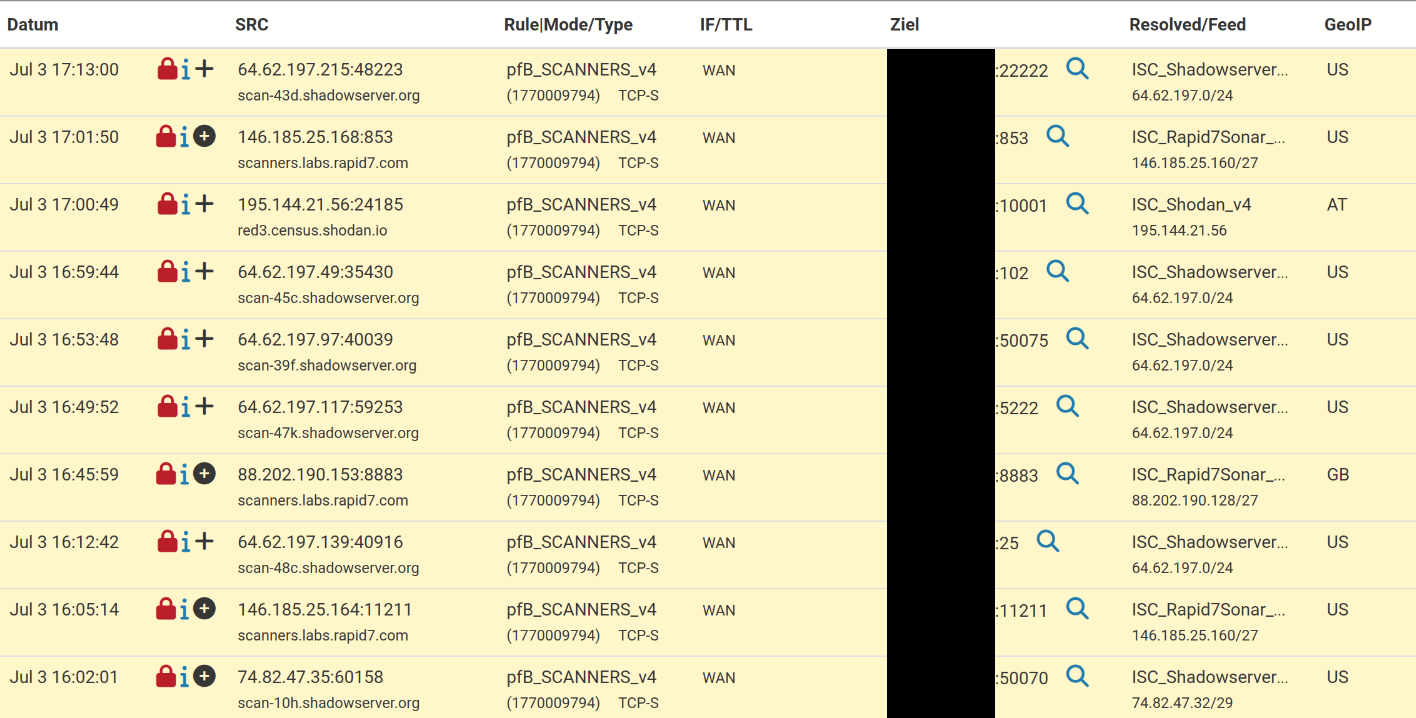
Task: Click the AT GeoIP code
Action: [x=1337, y=205]
